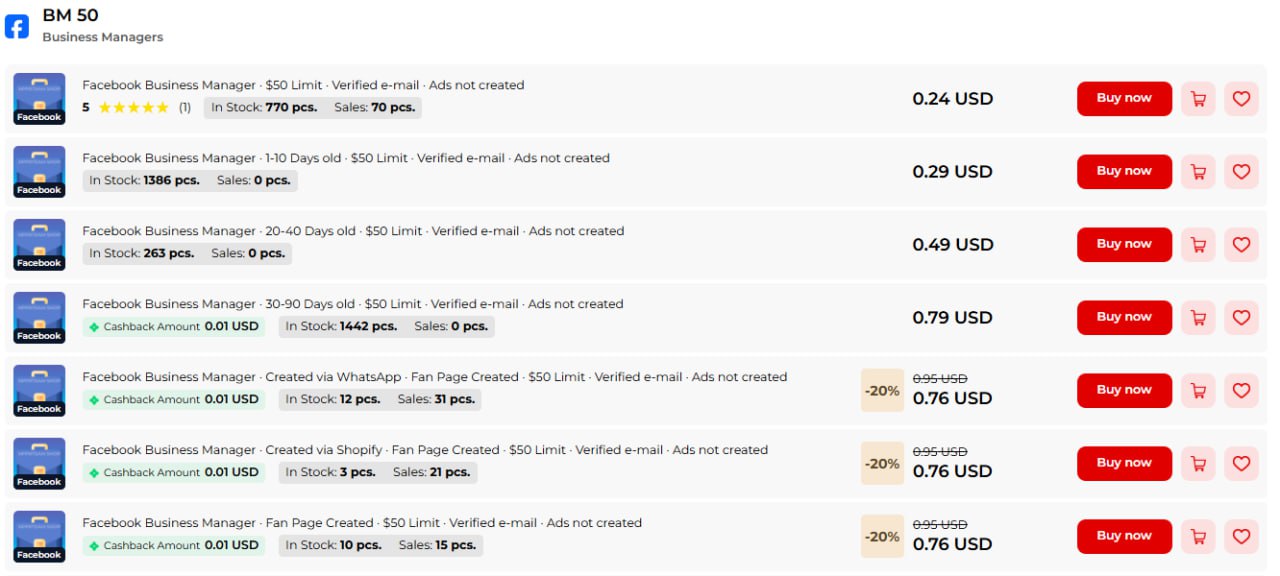Favorite the Shopify-created Business Manager listing

[1241, 464]
